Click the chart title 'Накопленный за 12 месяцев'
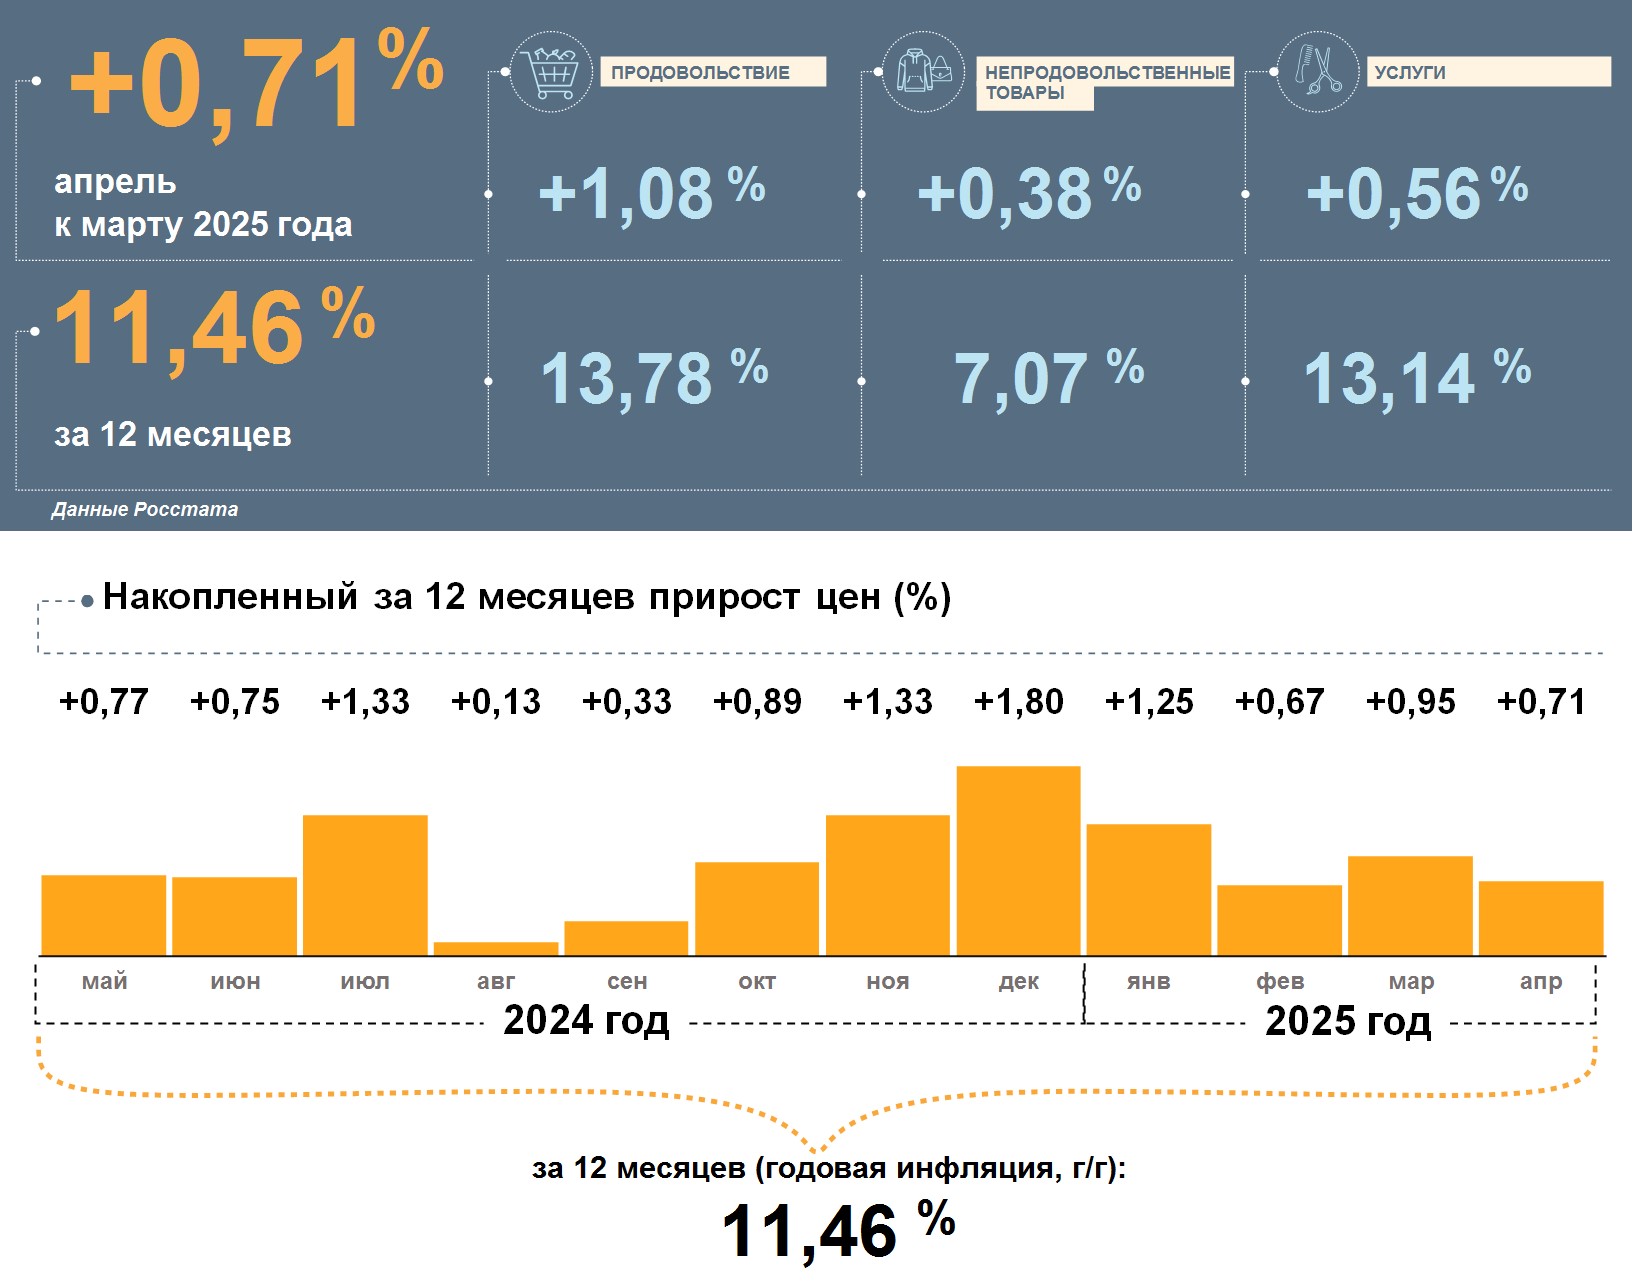The height and width of the screenshot is (1285, 1633). point(527,597)
